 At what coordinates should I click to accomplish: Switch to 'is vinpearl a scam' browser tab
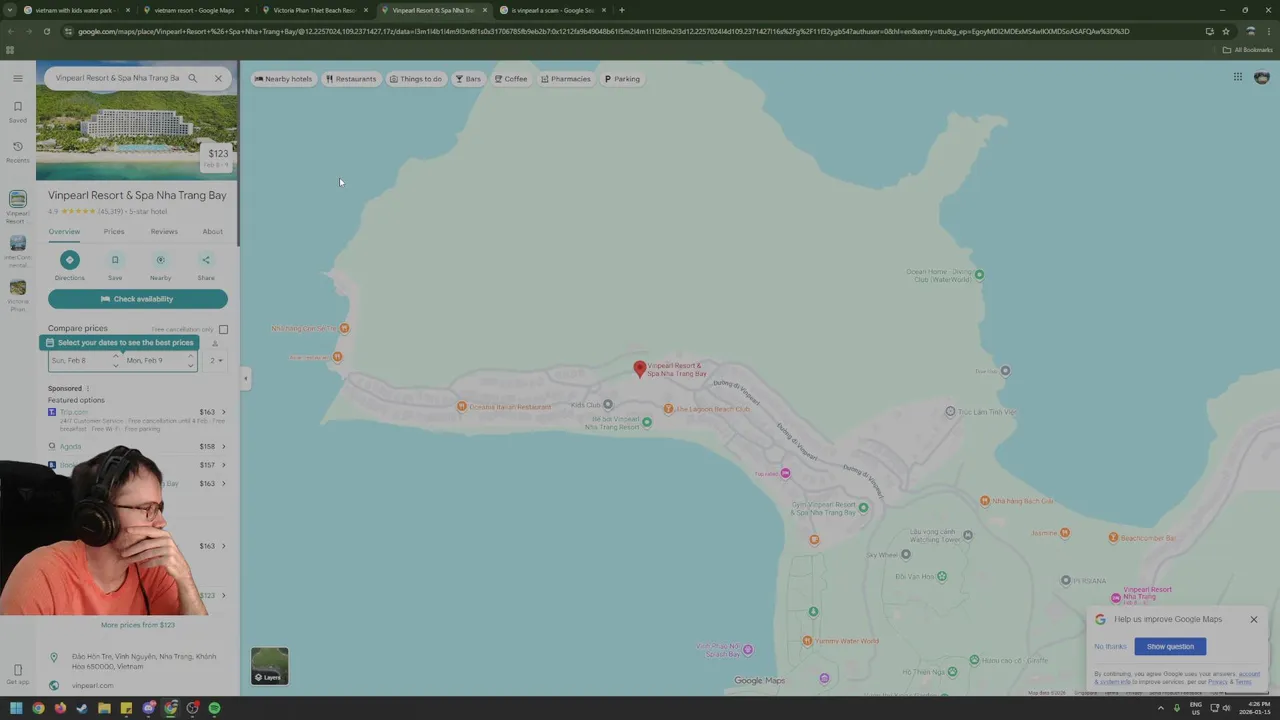[552, 10]
